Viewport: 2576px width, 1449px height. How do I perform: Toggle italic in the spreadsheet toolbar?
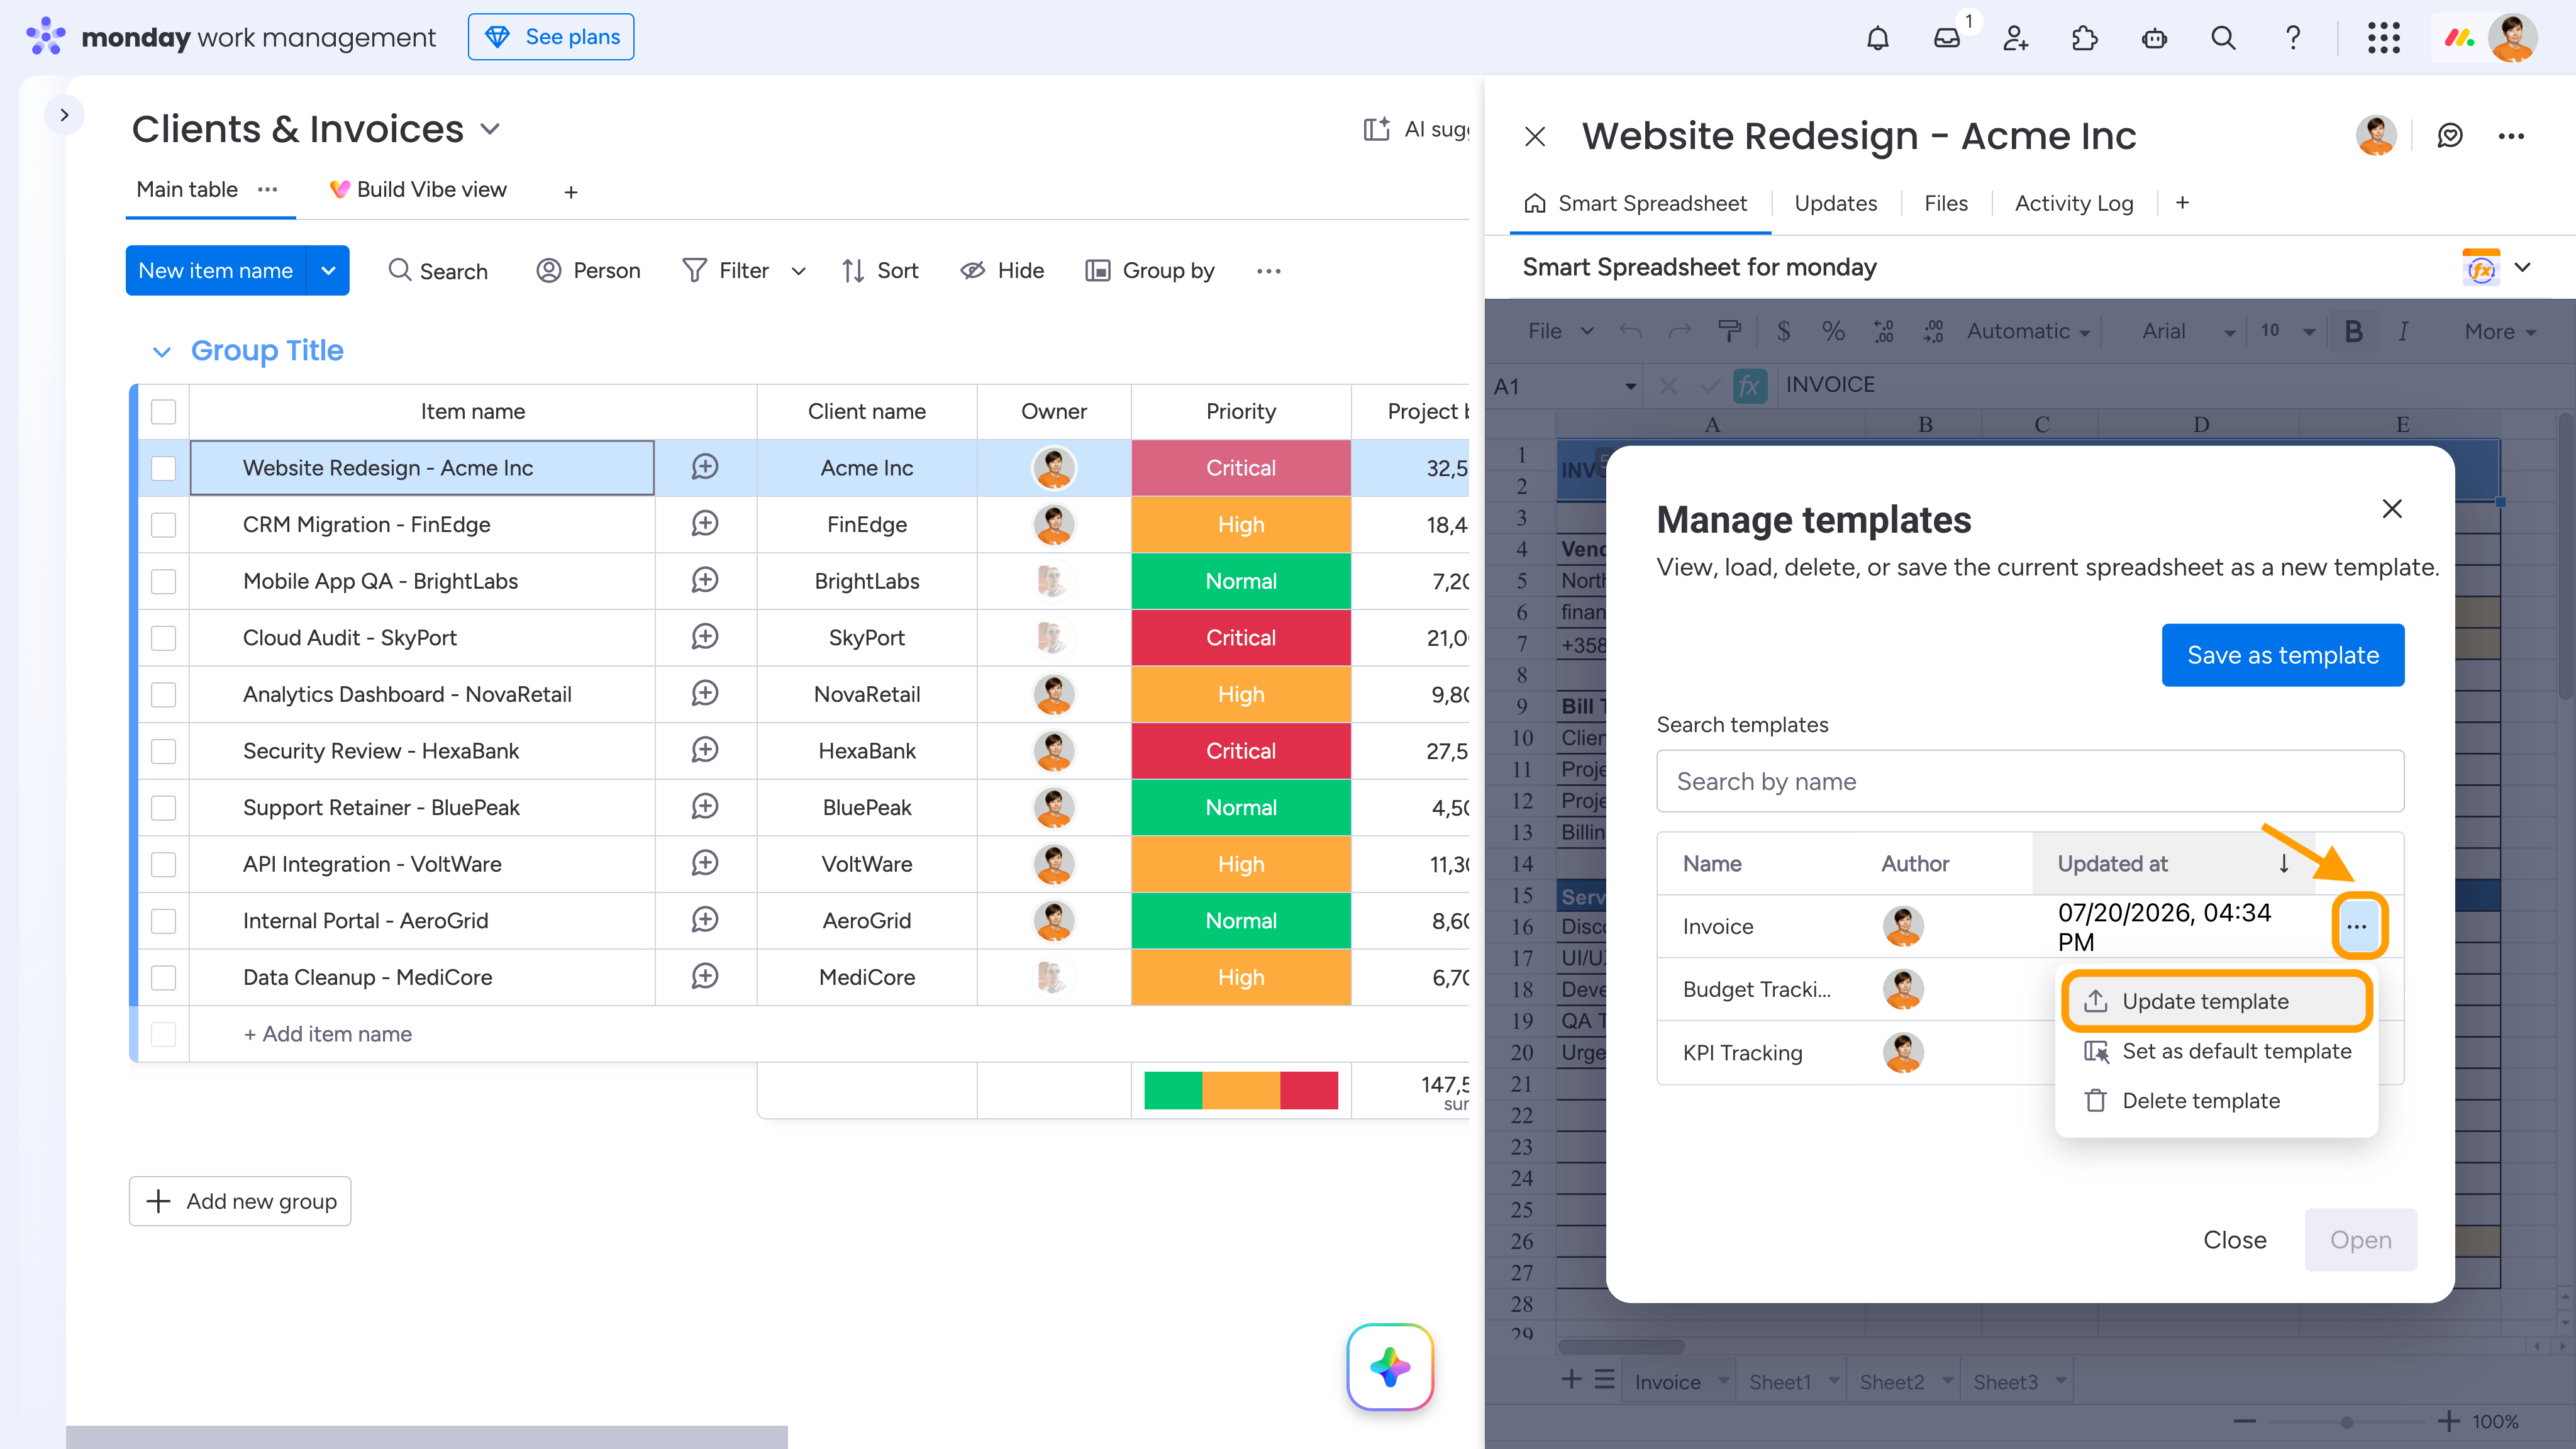(2403, 331)
